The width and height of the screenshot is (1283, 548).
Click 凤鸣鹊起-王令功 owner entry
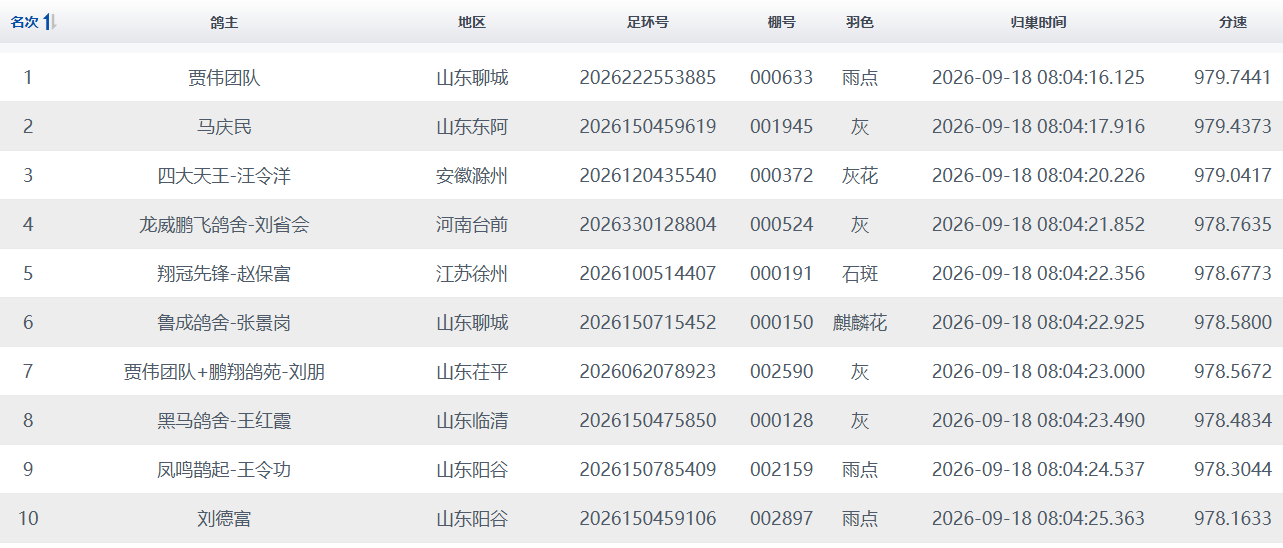coord(224,469)
